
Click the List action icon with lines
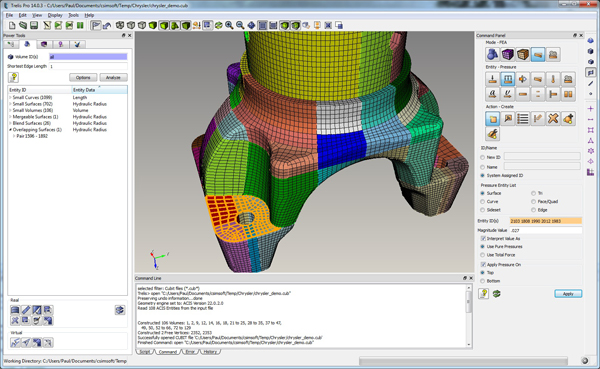point(523,119)
